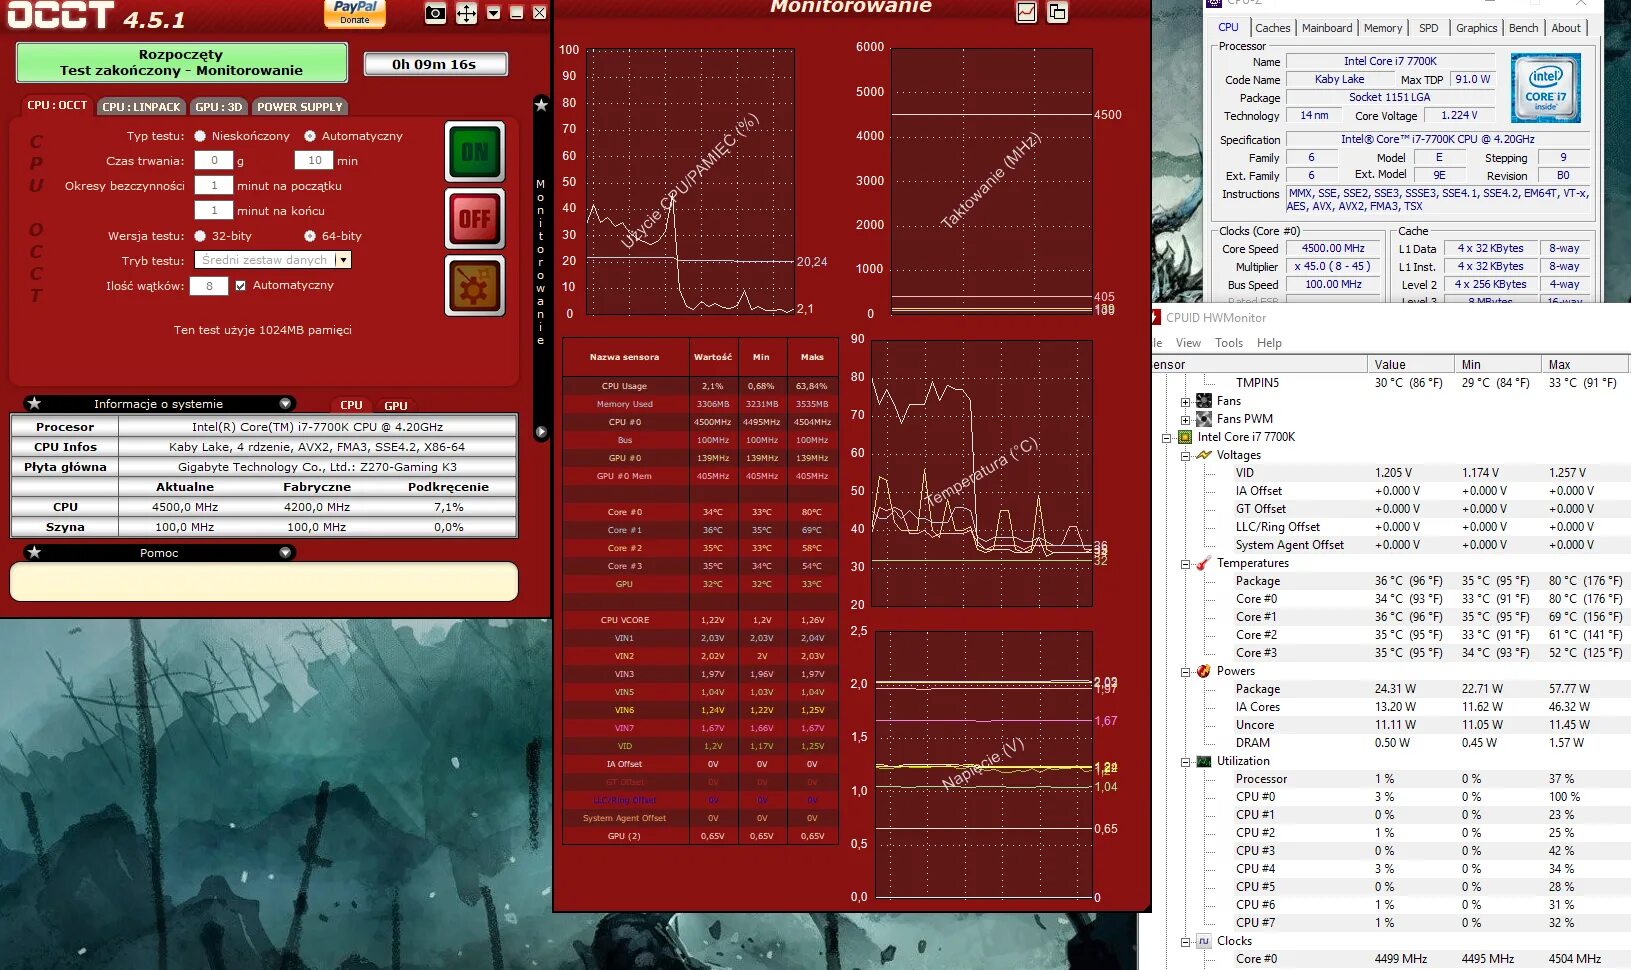Collapse Powers node in HWMonitor
The image size is (1631, 970).
tap(1185, 672)
